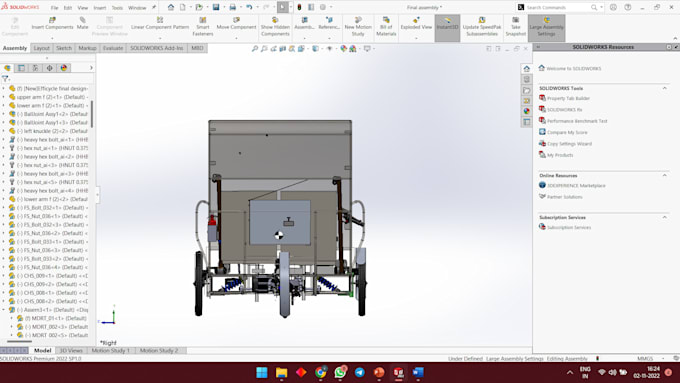Click the Partner Solutions link
This screenshot has height=383, width=680.
pos(564,197)
